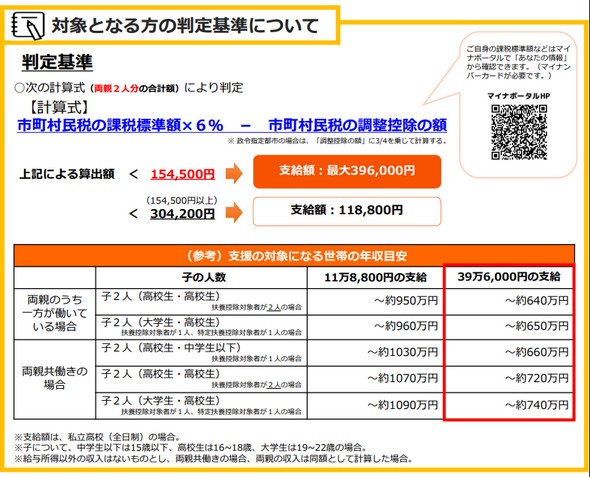
Task: Open the blue 市町村民税の課税標準額×6% link
Action: point(120,125)
